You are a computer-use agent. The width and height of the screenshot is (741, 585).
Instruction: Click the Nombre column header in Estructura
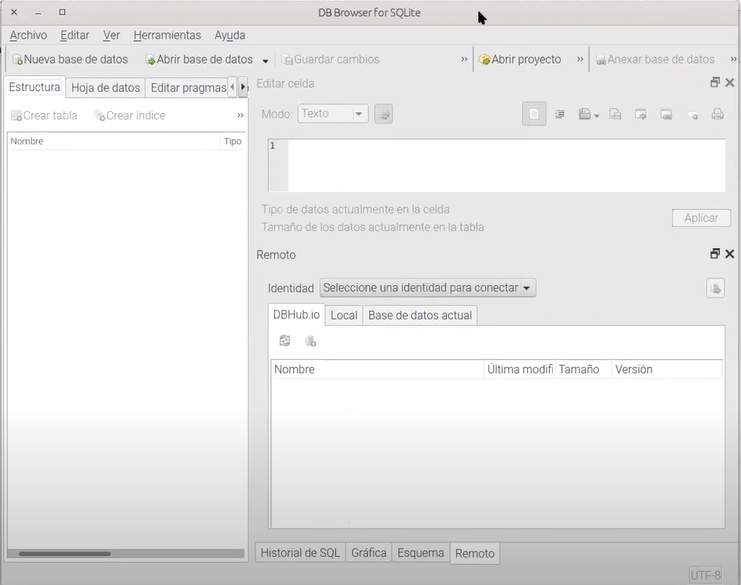point(114,141)
